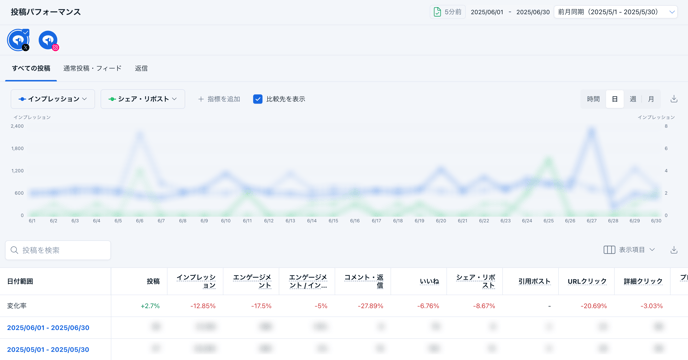
Task: Select the 日 granularity option
Action: 615,99
